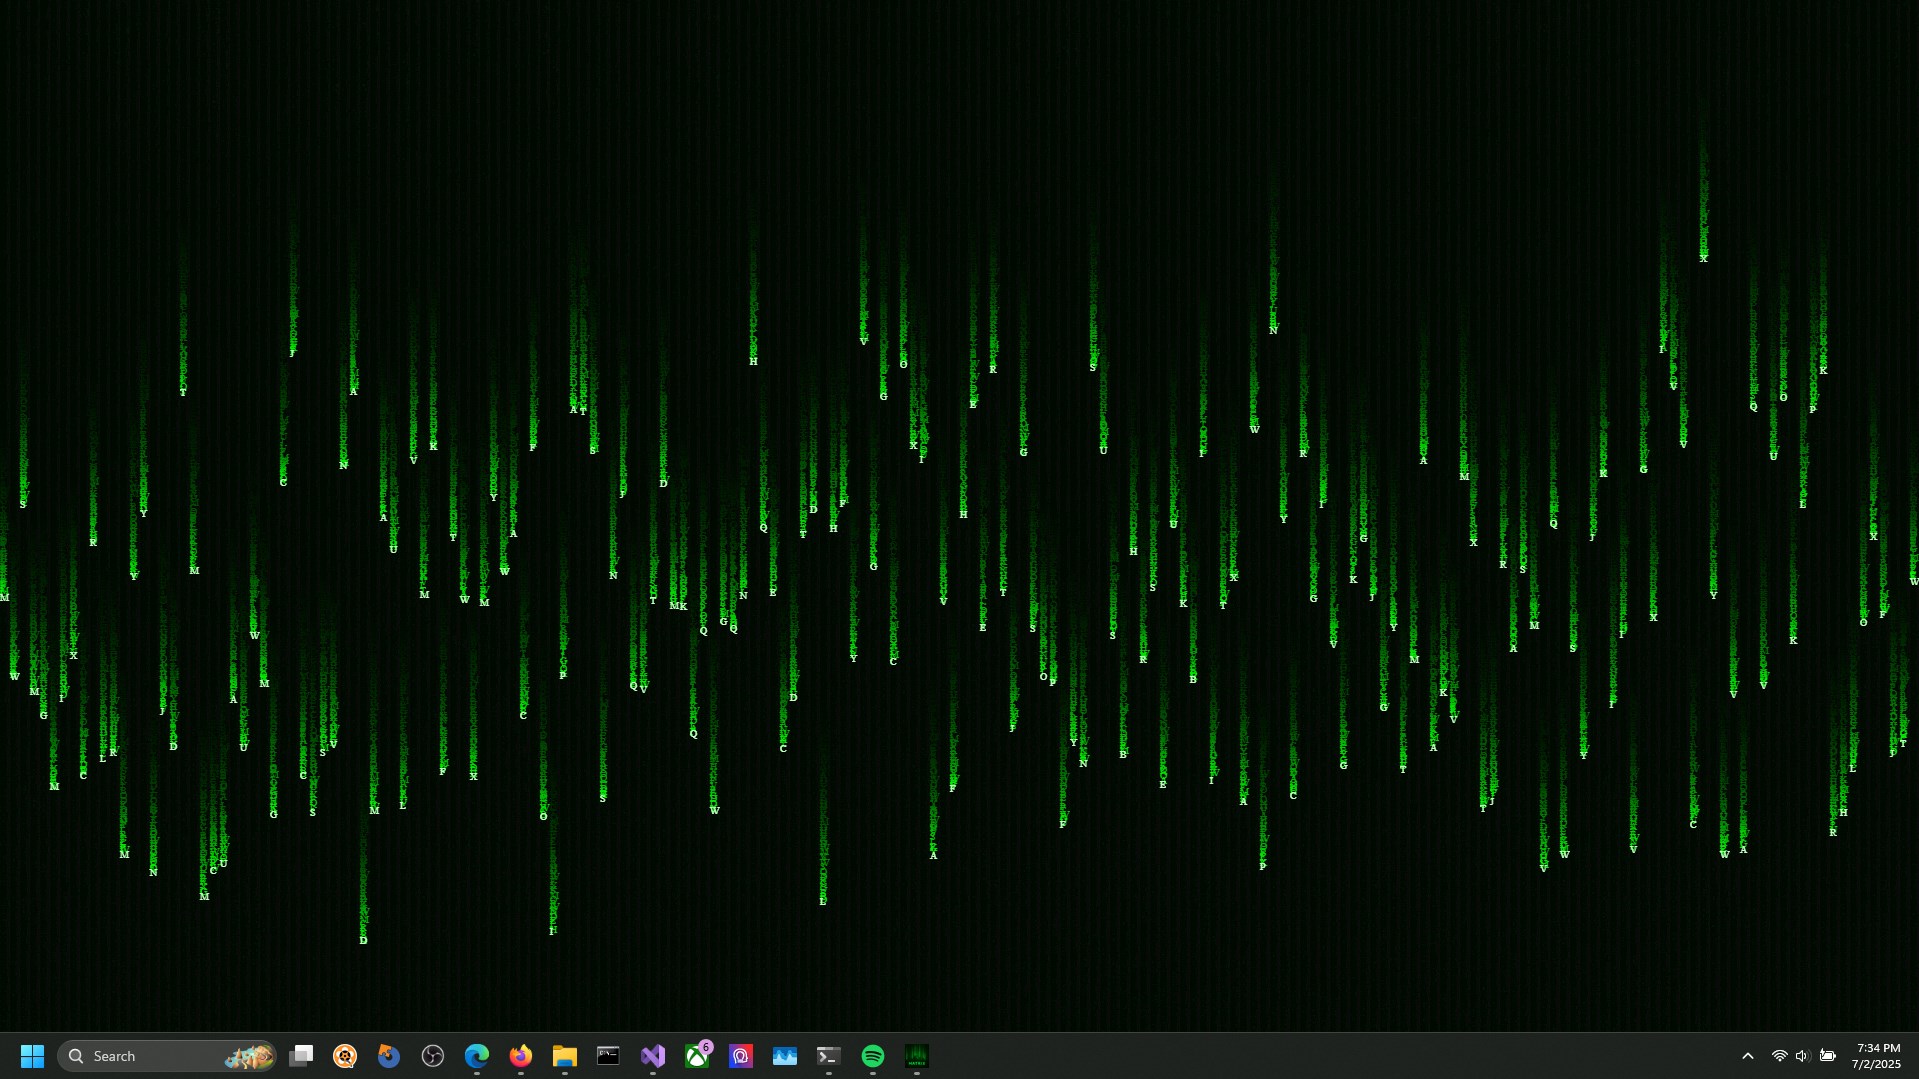Screen dimensions: 1919x1079
Task: Open Spotify from the taskbar
Action: (873, 1056)
